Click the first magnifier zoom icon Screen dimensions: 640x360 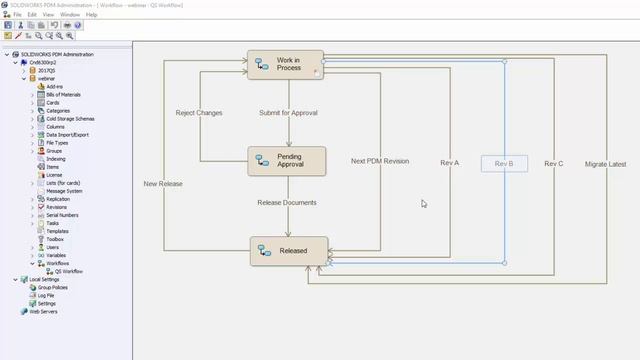(39, 36)
